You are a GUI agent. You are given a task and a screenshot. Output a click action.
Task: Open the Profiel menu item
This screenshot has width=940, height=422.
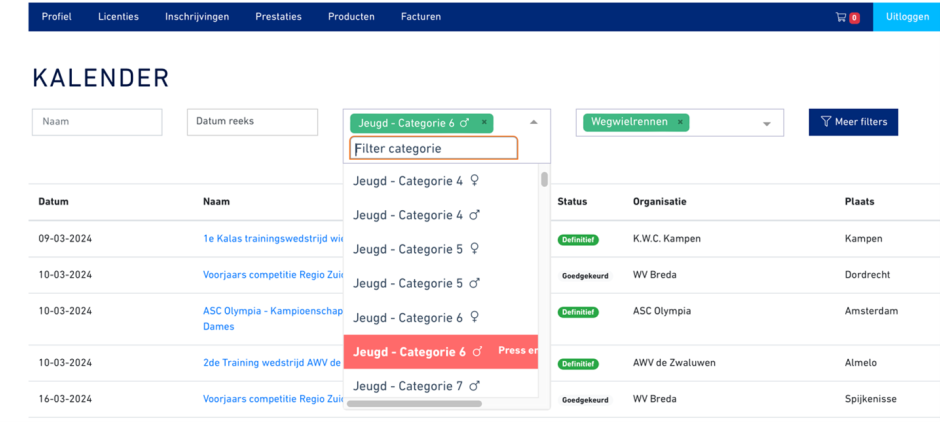pos(56,17)
